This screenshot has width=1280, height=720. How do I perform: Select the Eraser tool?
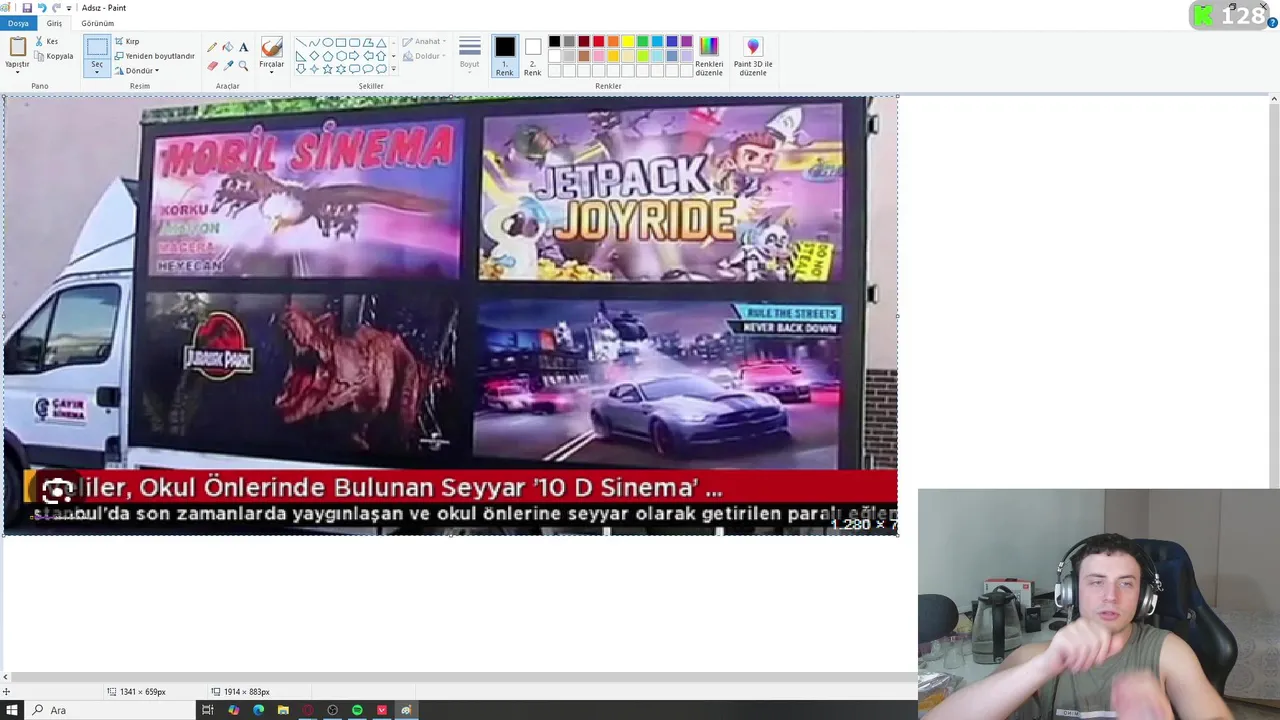[212, 66]
